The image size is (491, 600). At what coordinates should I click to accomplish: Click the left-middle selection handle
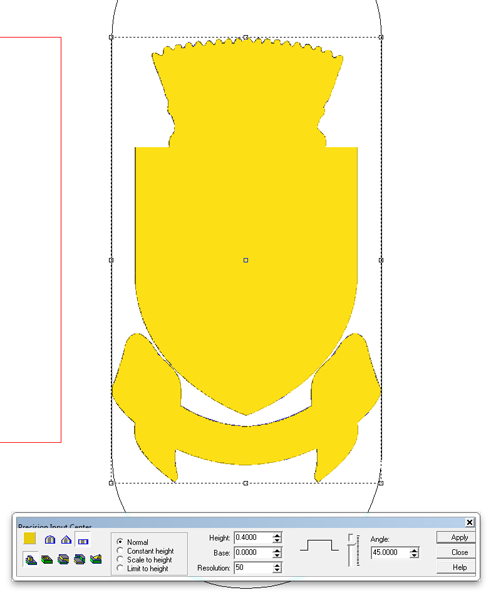click(111, 260)
